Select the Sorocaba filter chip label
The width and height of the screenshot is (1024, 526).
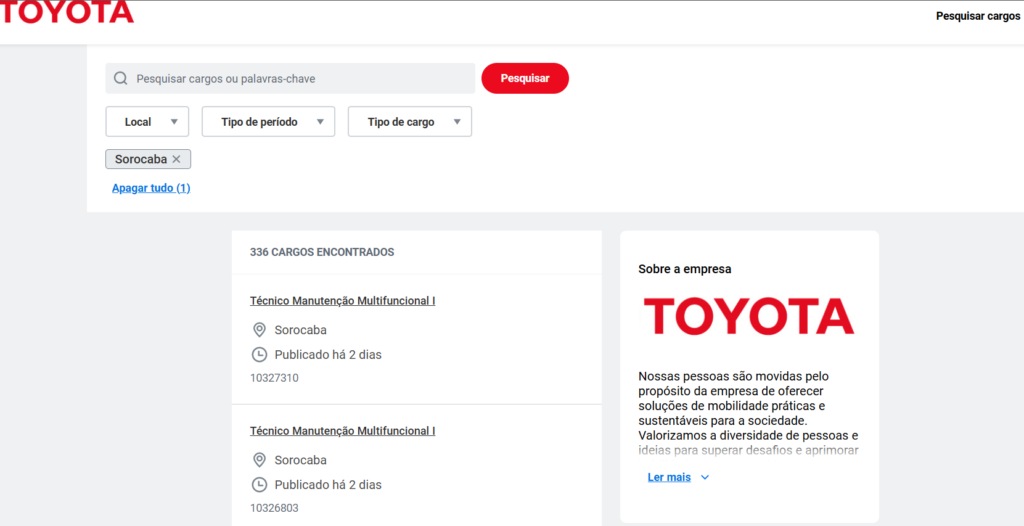point(141,159)
